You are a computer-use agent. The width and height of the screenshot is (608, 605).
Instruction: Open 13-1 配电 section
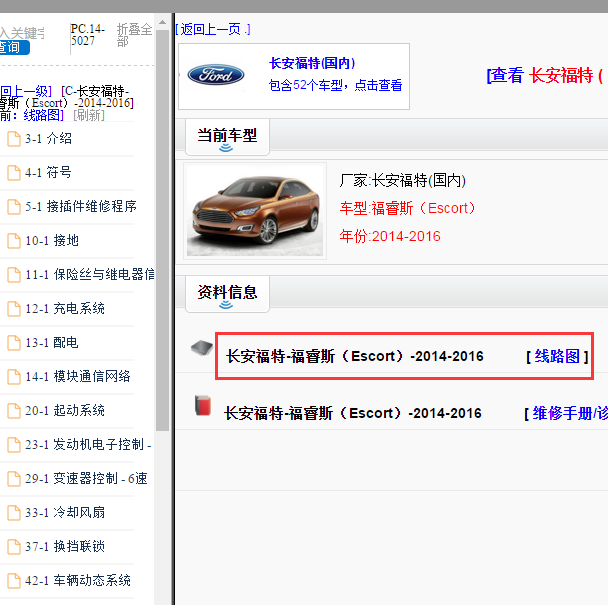tap(52, 343)
